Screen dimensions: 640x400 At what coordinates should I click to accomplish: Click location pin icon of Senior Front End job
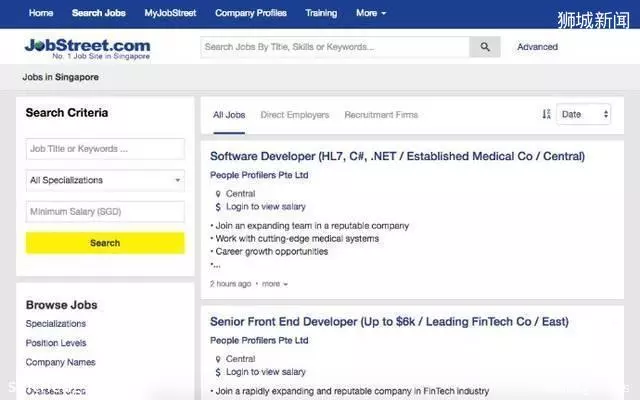pos(218,359)
